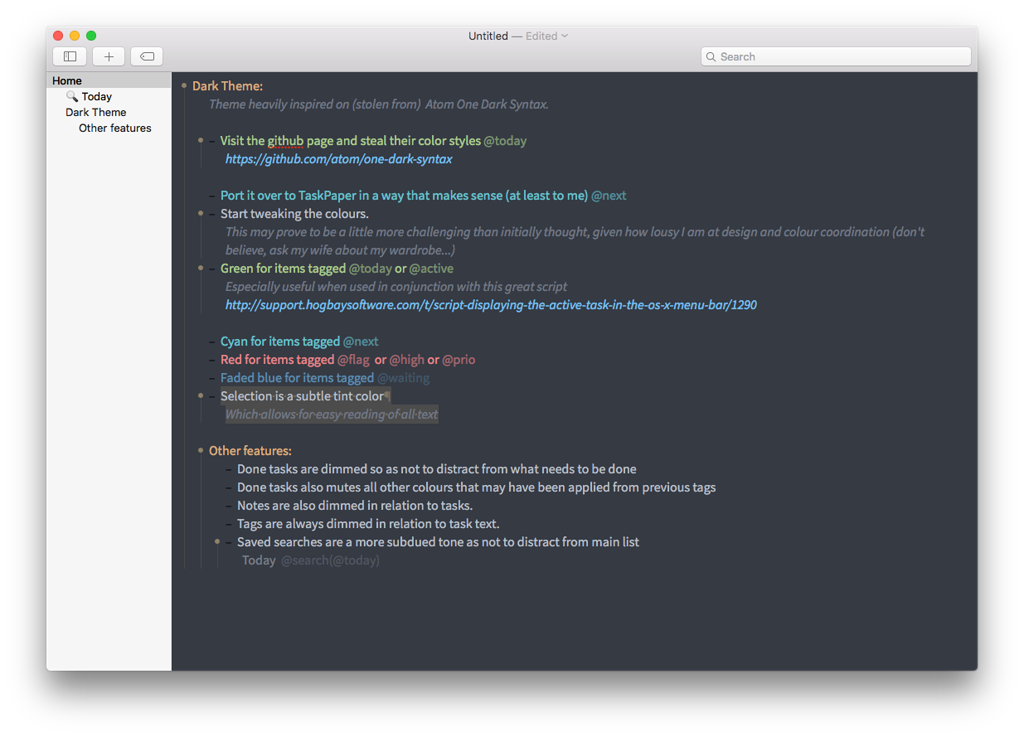Toggle the sidebar with the leftmost toolbar icon

[x=69, y=56]
